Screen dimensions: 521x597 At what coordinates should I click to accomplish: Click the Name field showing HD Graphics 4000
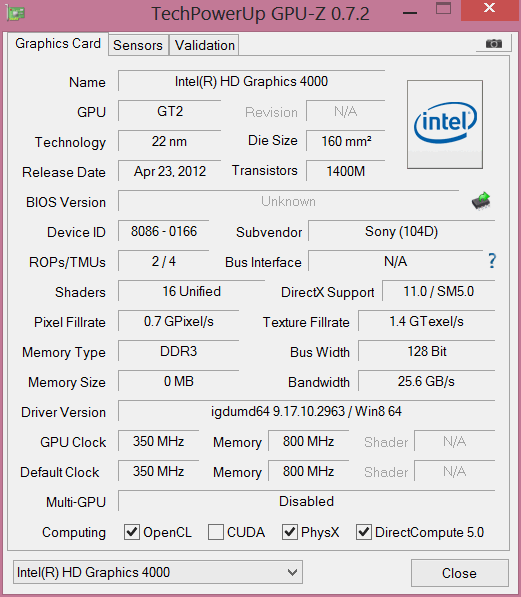pyautogui.click(x=251, y=81)
